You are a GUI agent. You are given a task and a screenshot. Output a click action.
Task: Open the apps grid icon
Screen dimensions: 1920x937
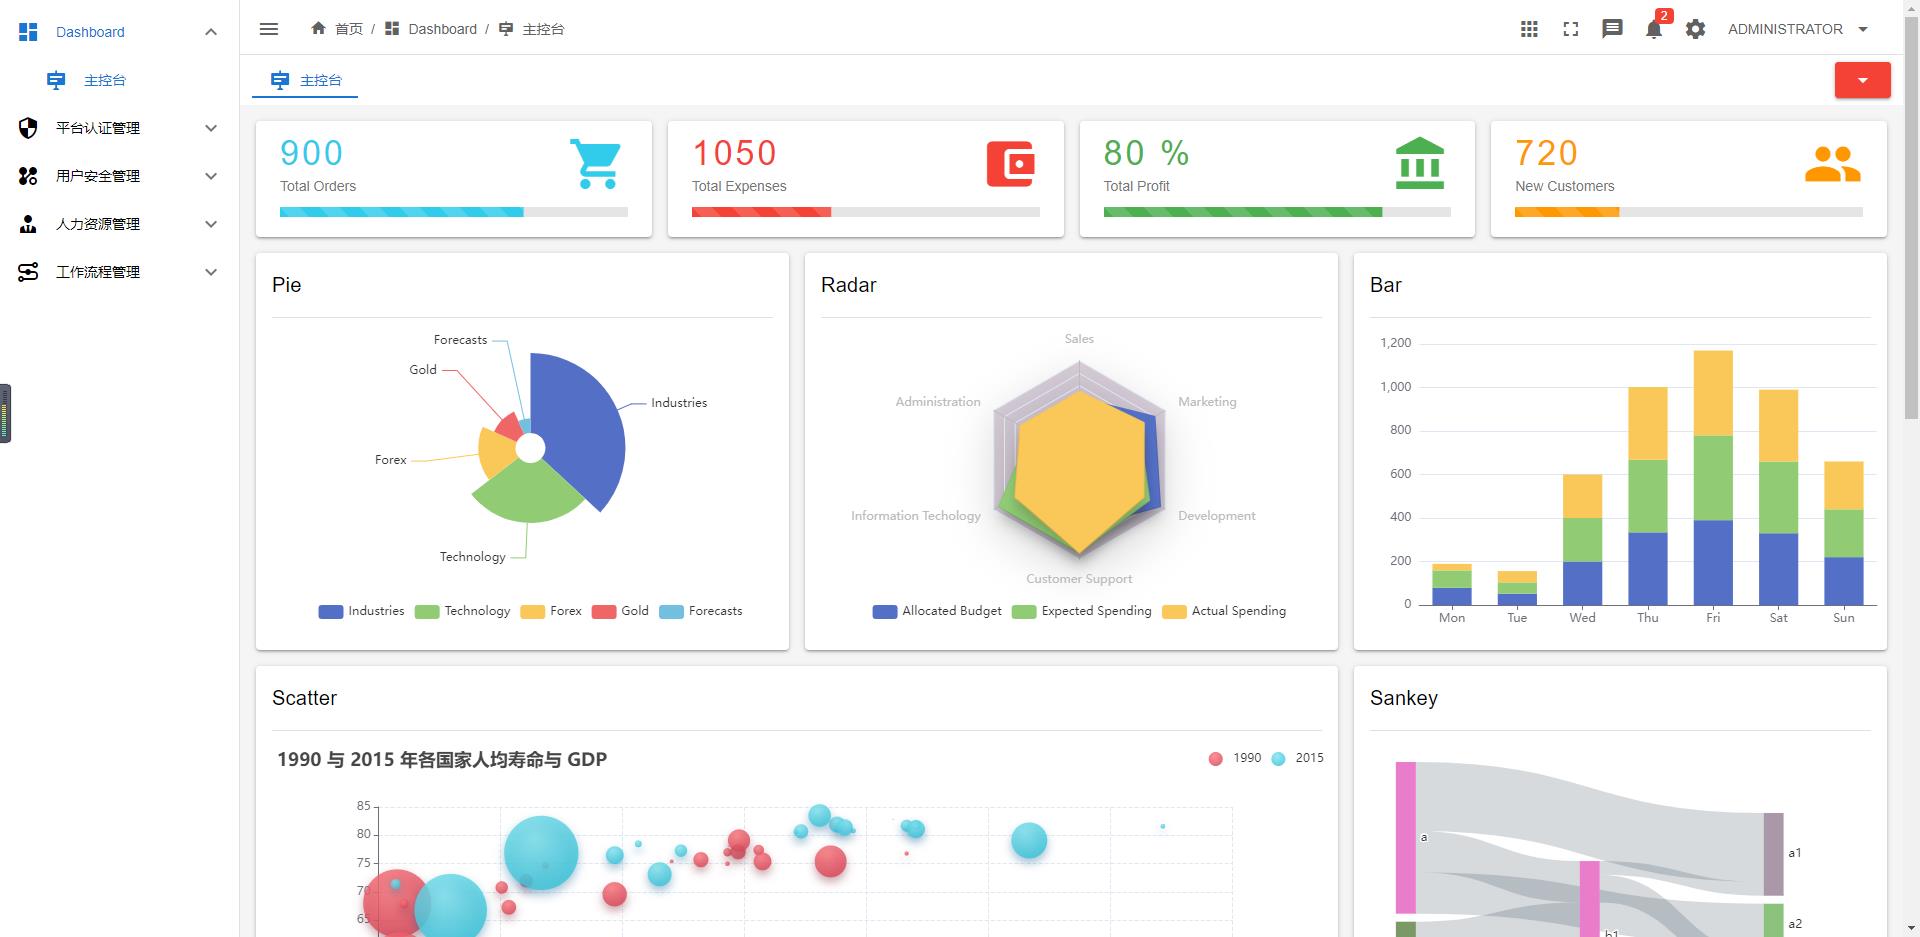tap(1529, 29)
